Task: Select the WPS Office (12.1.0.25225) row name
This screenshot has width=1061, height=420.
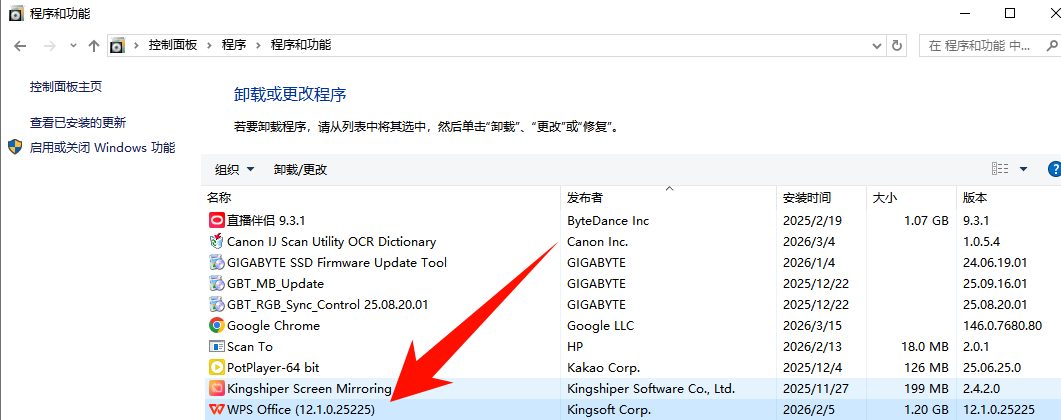Action: pyautogui.click(x=301, y=409)
